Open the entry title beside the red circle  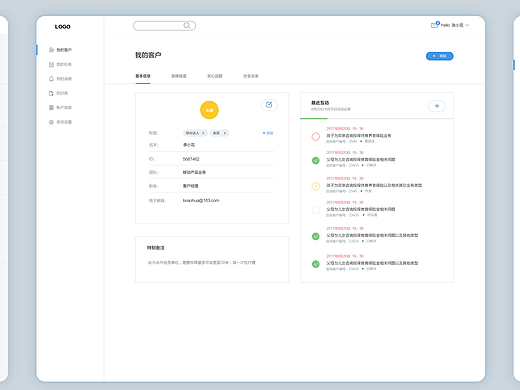(x=359, y=136)
